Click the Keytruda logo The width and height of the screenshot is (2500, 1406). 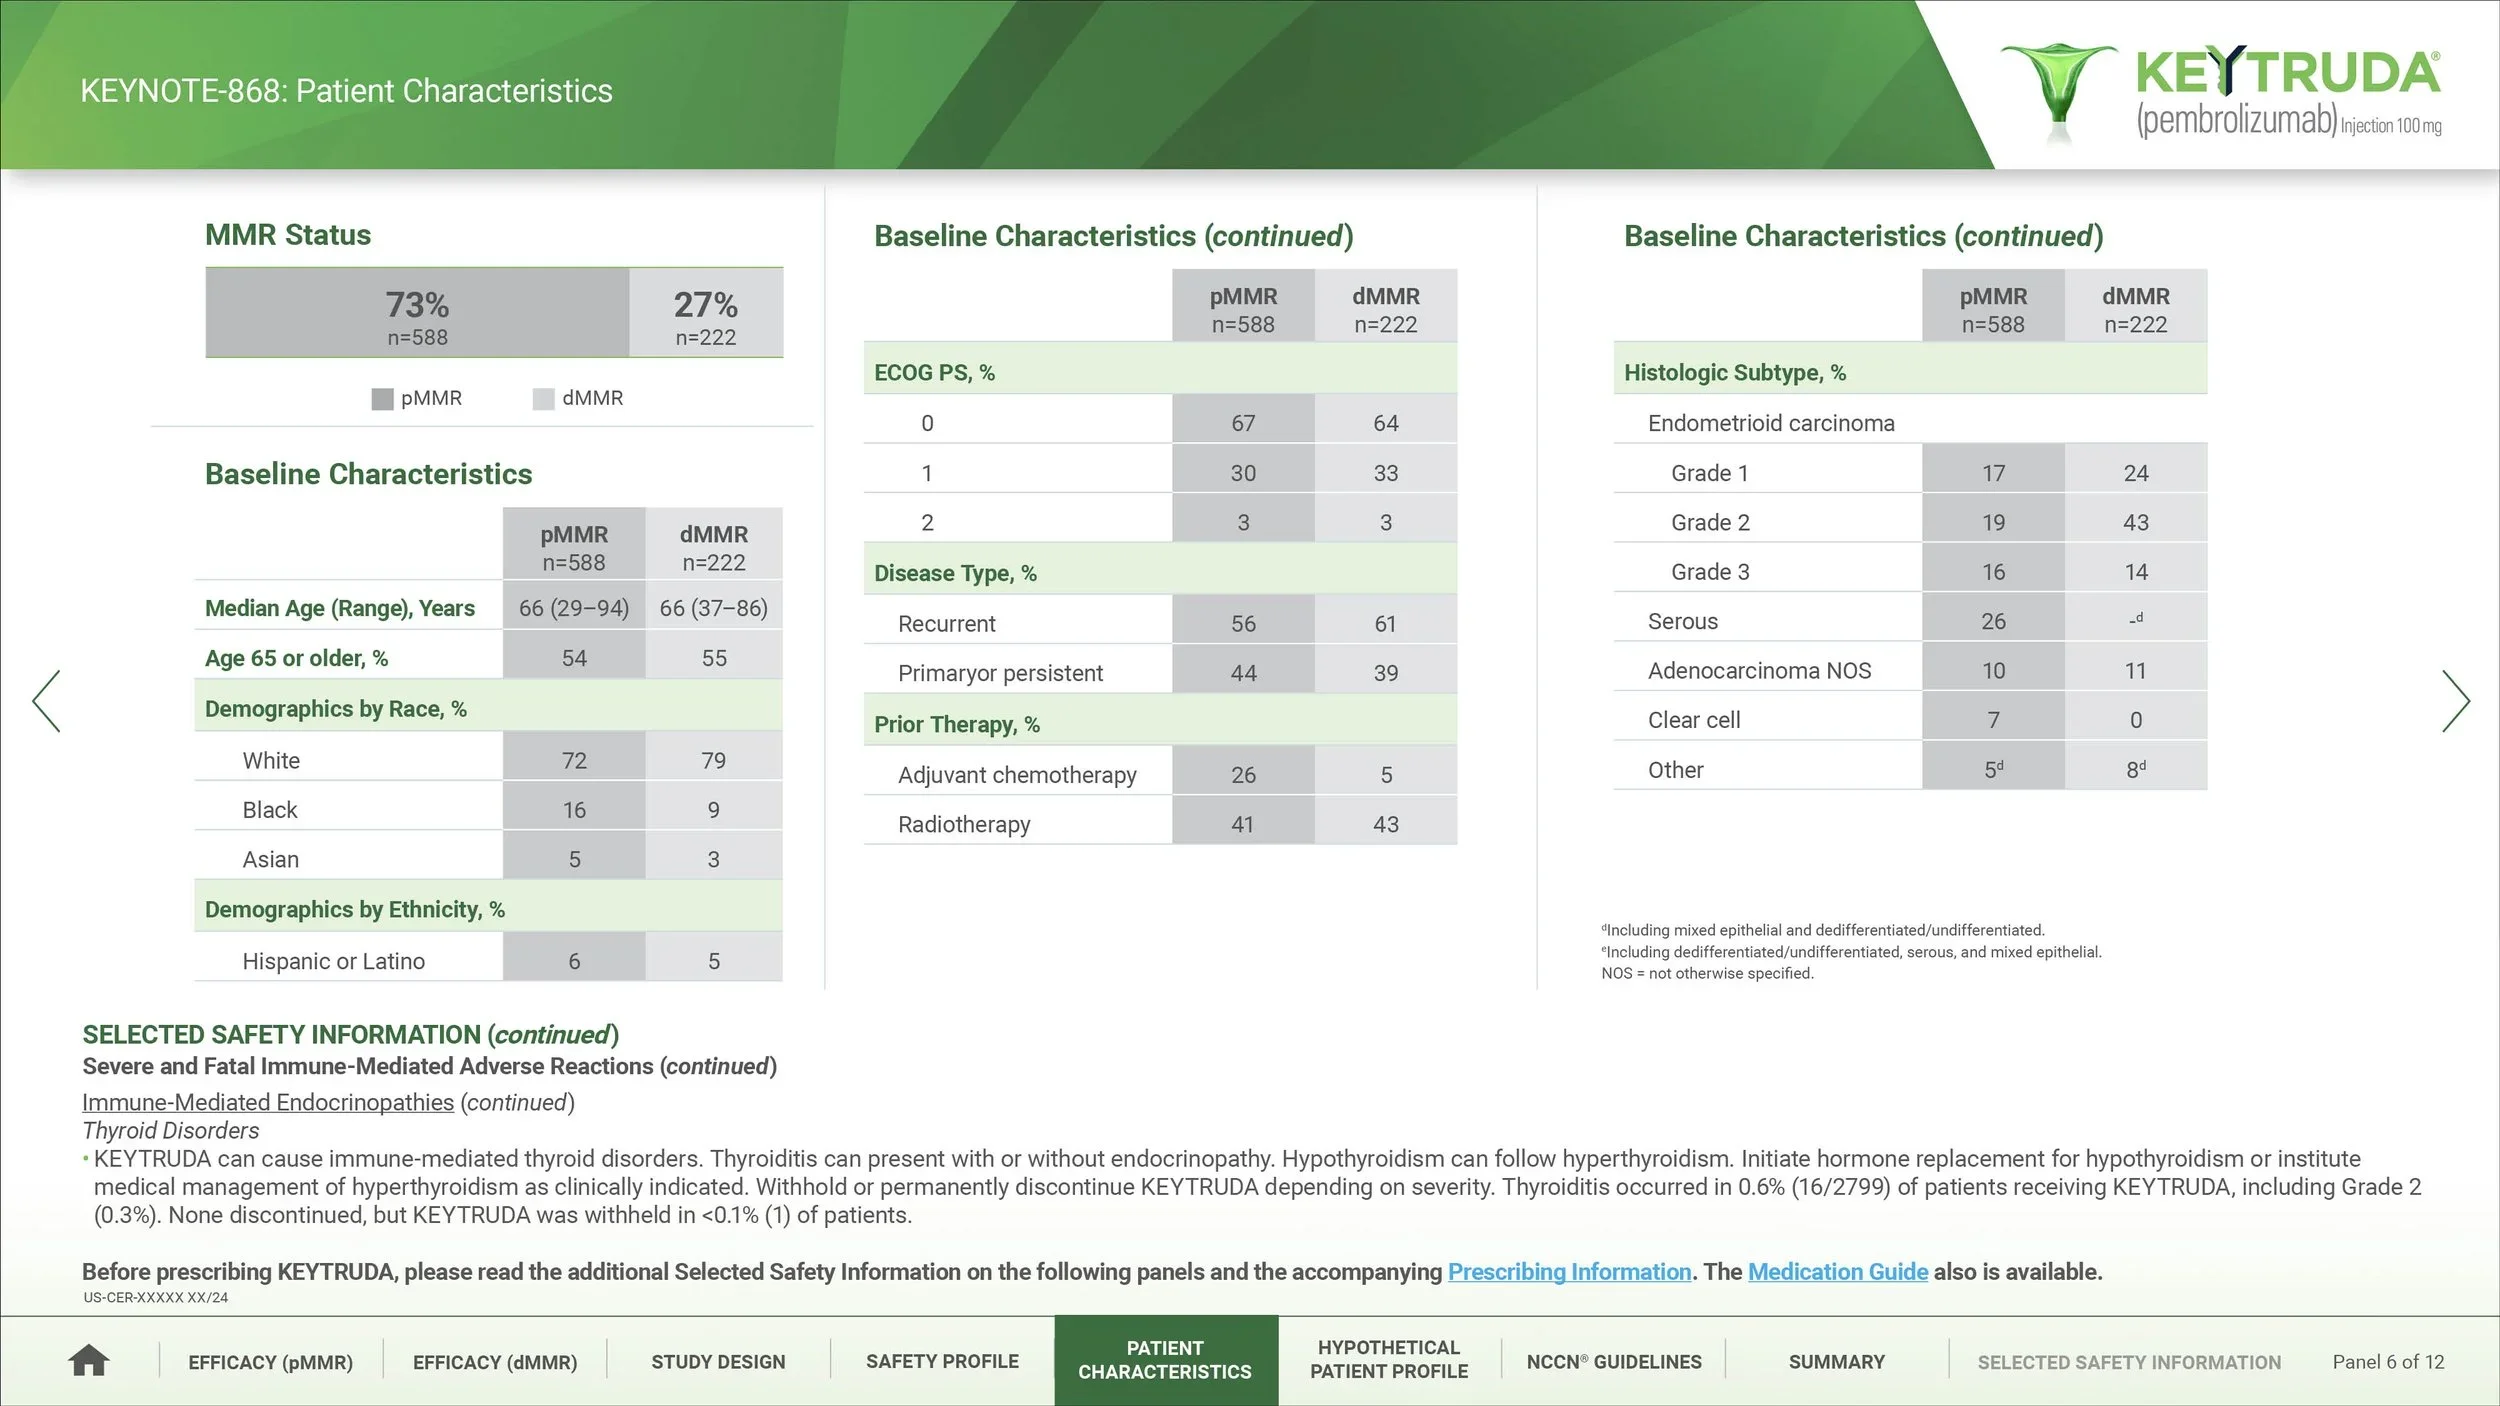tap(2220, 92)
